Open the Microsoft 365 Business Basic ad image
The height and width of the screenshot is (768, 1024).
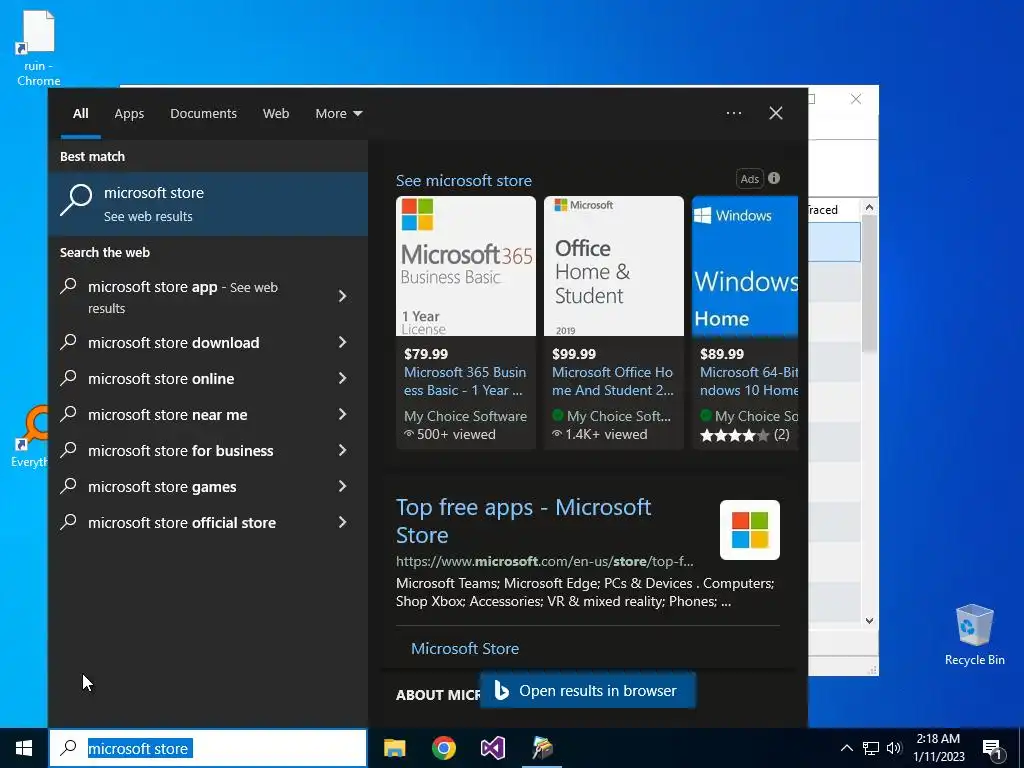click(x=466, y=266)
